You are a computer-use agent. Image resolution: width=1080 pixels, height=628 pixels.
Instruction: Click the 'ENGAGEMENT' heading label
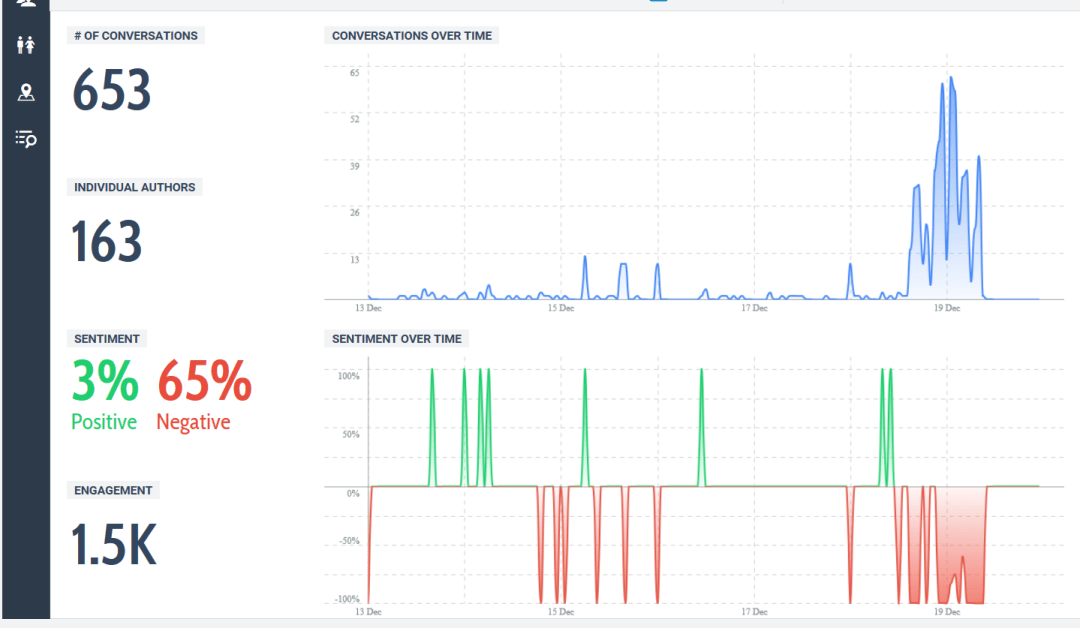pos(113,491)
